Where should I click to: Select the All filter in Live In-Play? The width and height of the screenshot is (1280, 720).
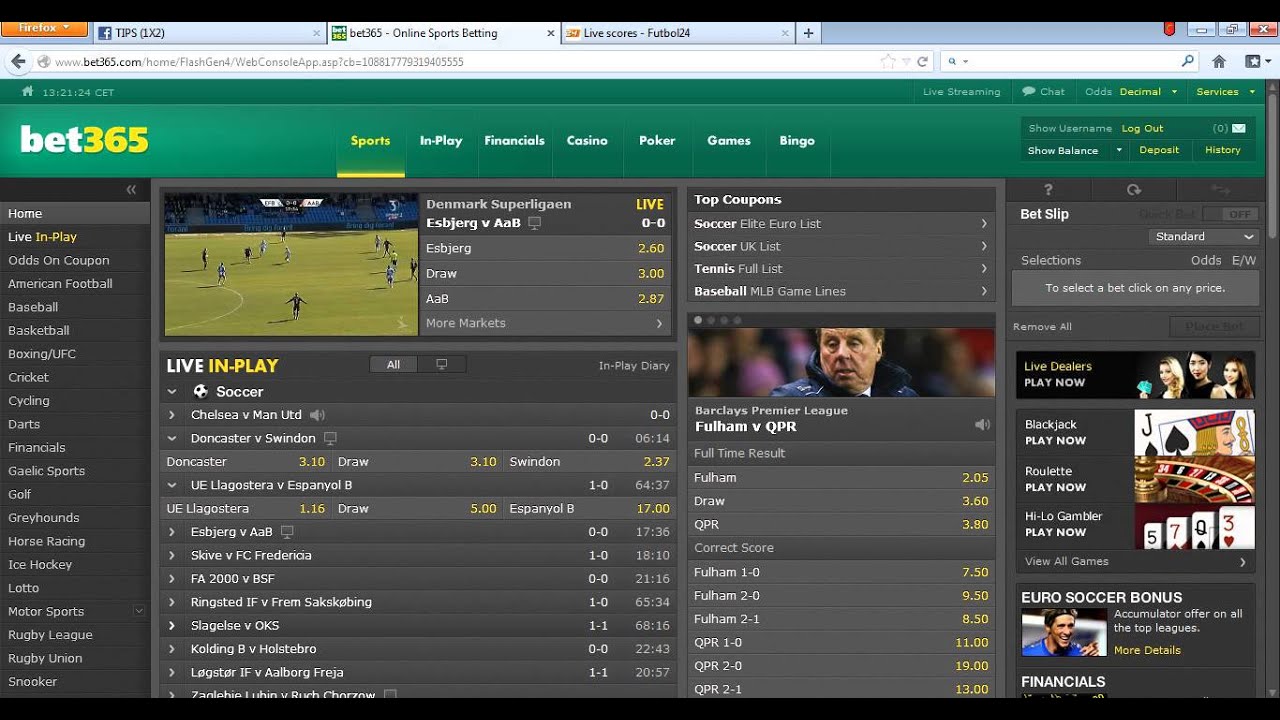pyautogui.click(x=393, y=365)
